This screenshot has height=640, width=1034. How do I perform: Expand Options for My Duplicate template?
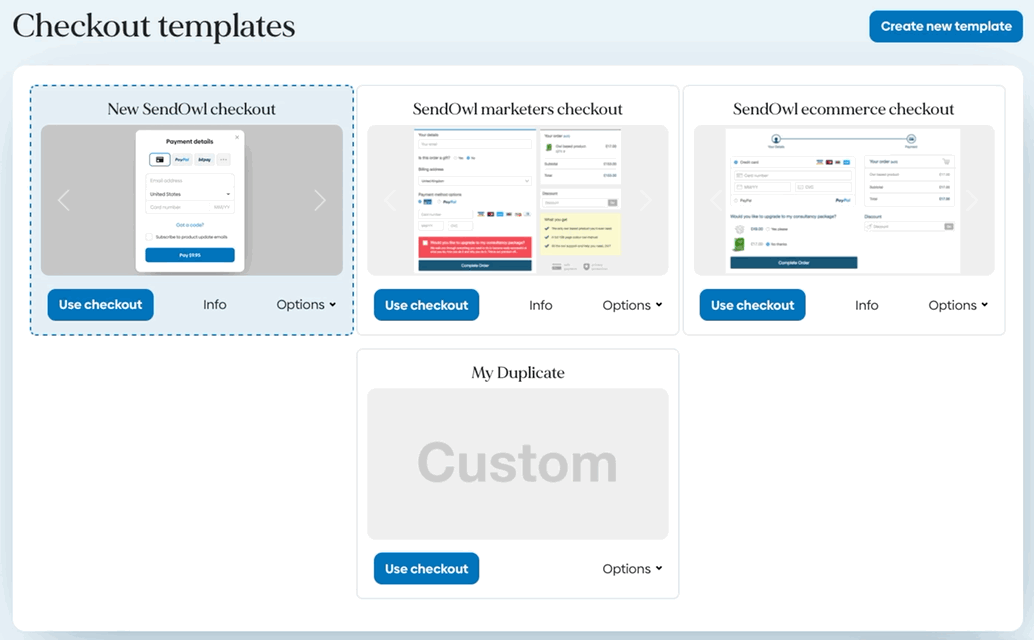tap(632, 568)
